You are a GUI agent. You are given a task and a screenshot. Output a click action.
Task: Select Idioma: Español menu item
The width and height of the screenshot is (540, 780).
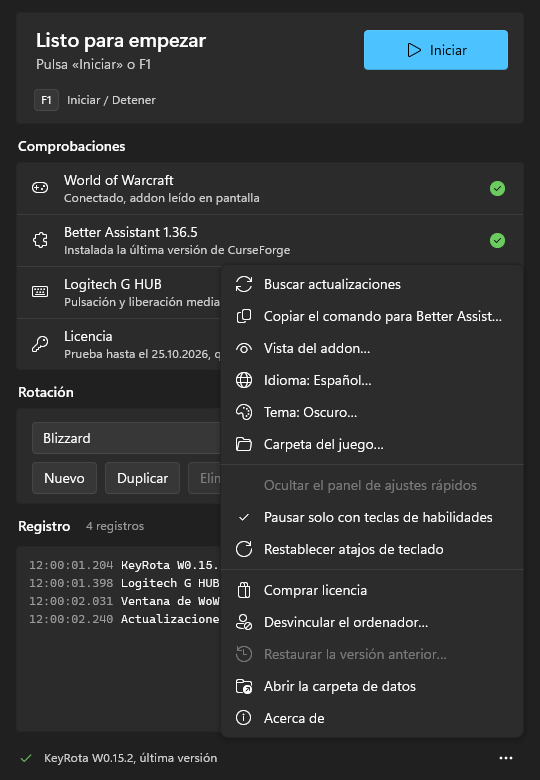[x=372, y=381]
